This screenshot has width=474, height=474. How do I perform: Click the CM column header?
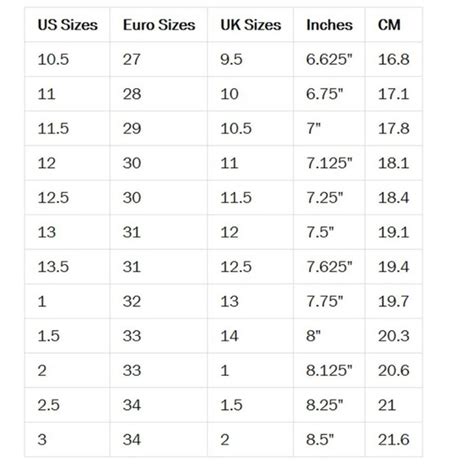(x=394, y=25)
